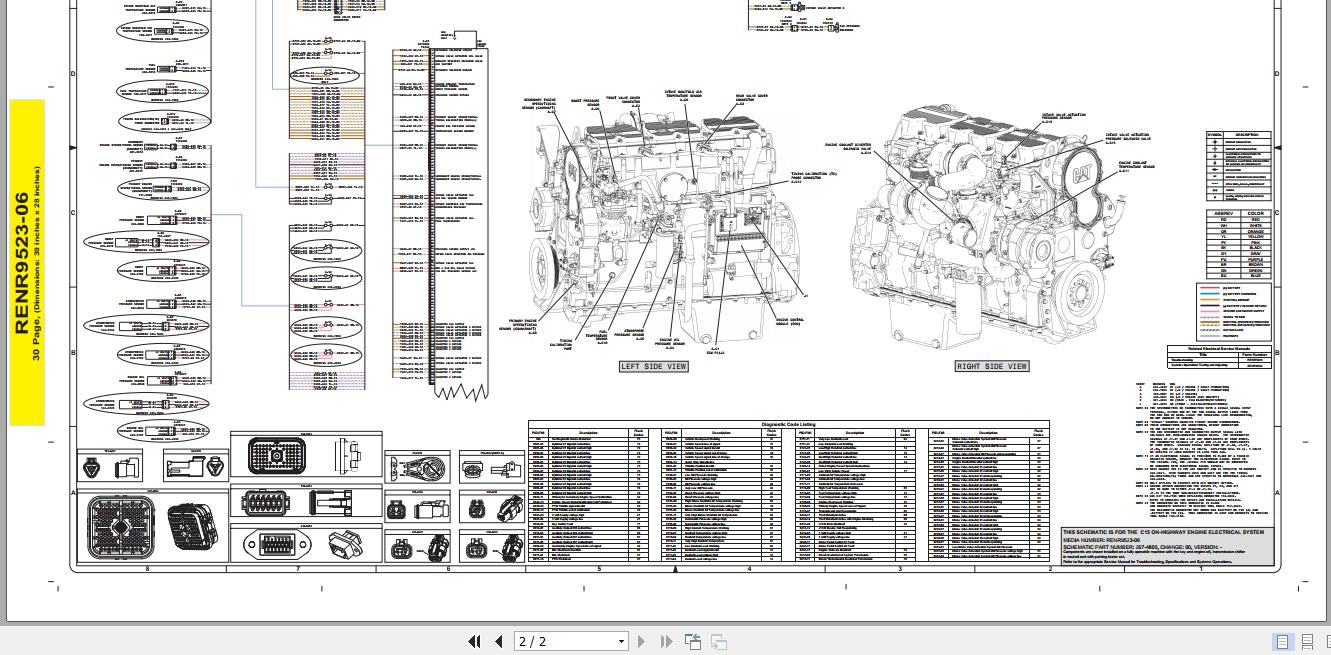Click the Previous View icon in the bottom toolbar
The image size is (1331, 655).
tap(693, 641)
